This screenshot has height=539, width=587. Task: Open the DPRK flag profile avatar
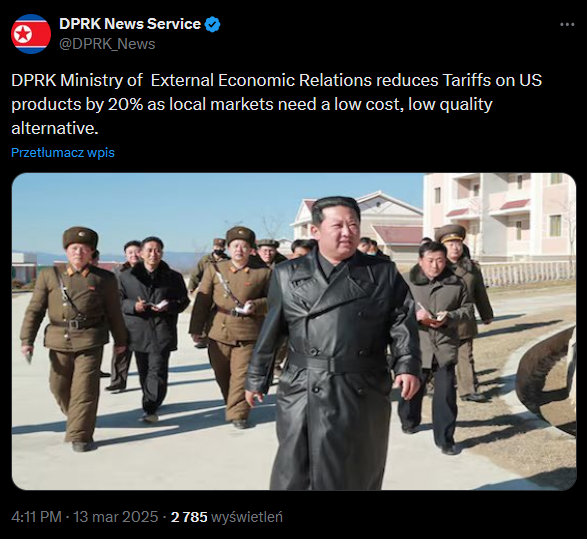coord(31,34)
